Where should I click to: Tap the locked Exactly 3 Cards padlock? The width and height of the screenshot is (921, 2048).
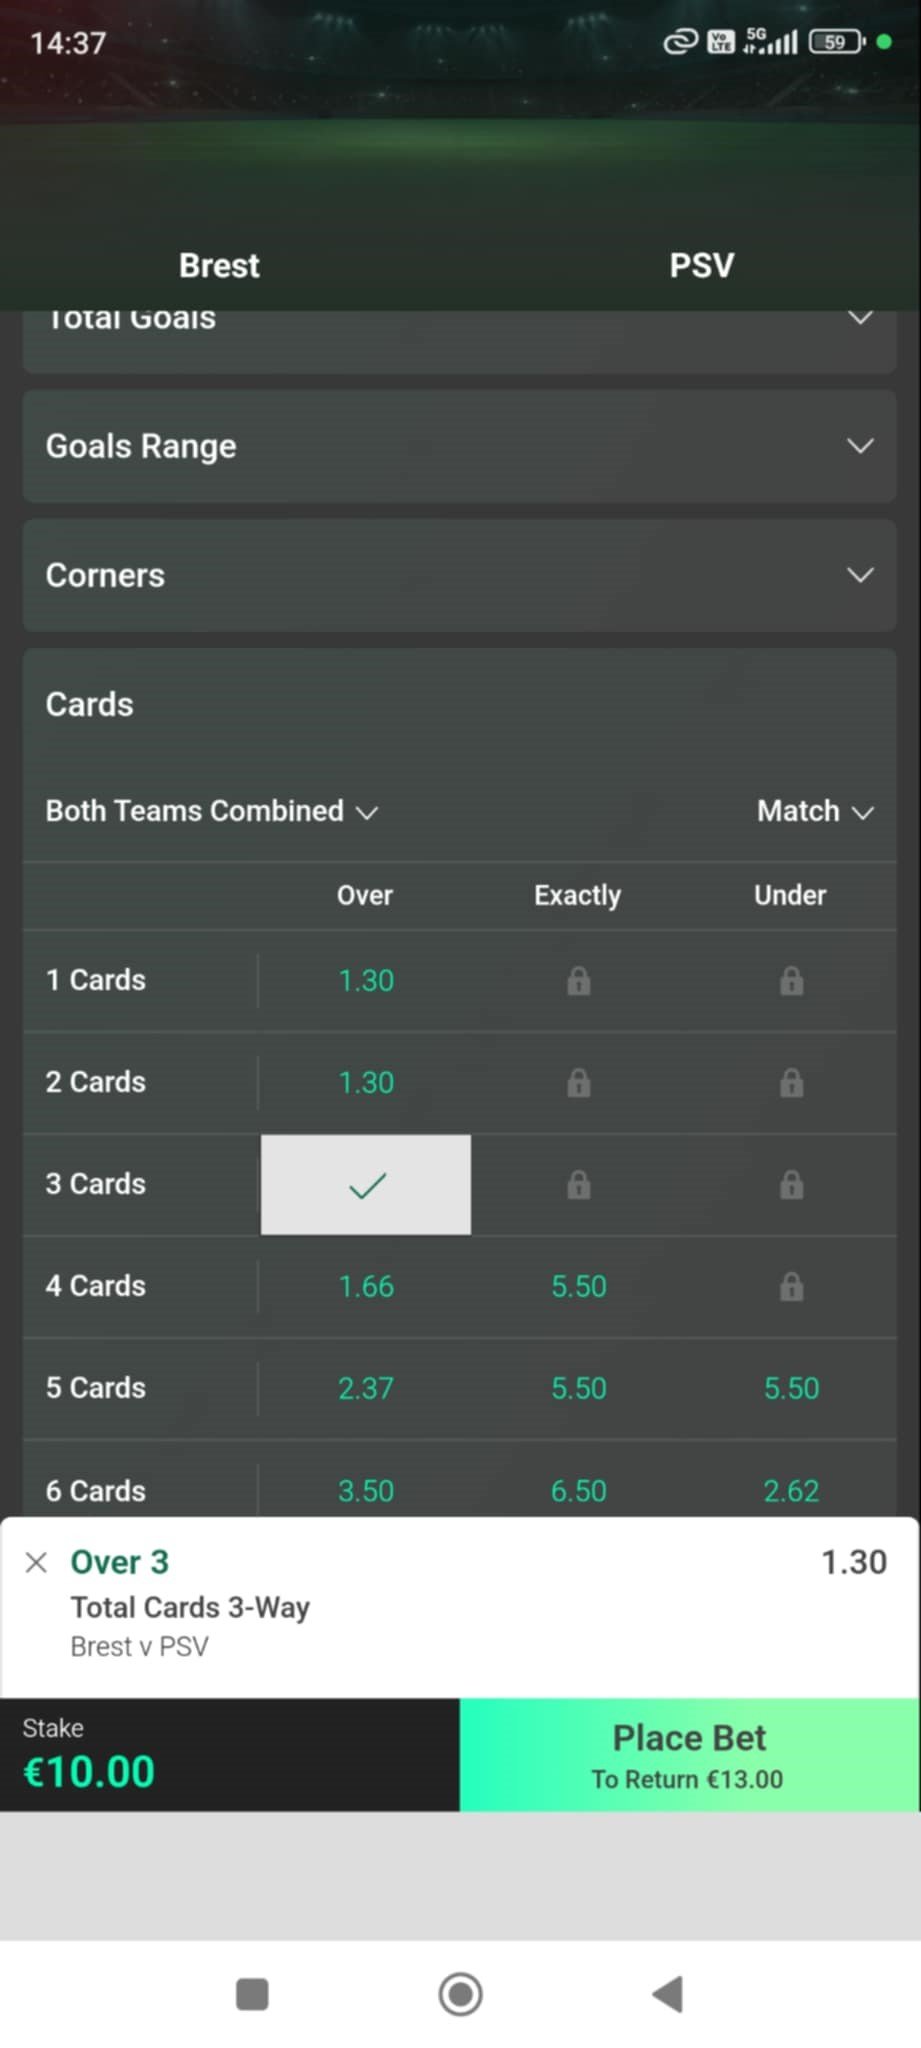click(578, 1185)
